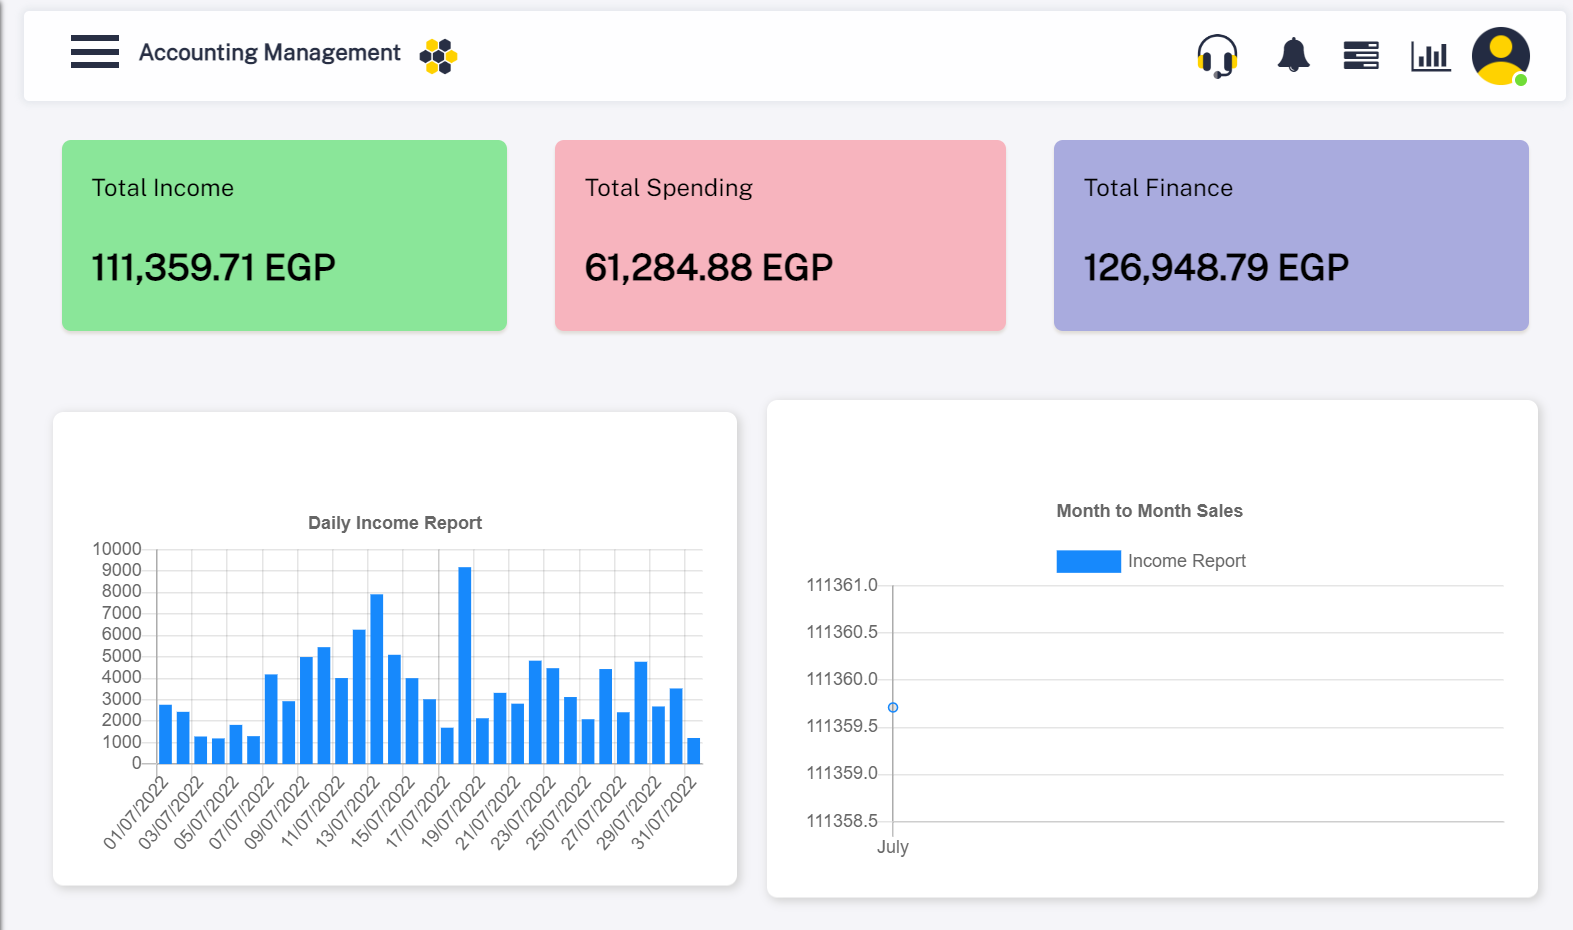Click the tallest bar in Daily Income

[x=465, y=665]
